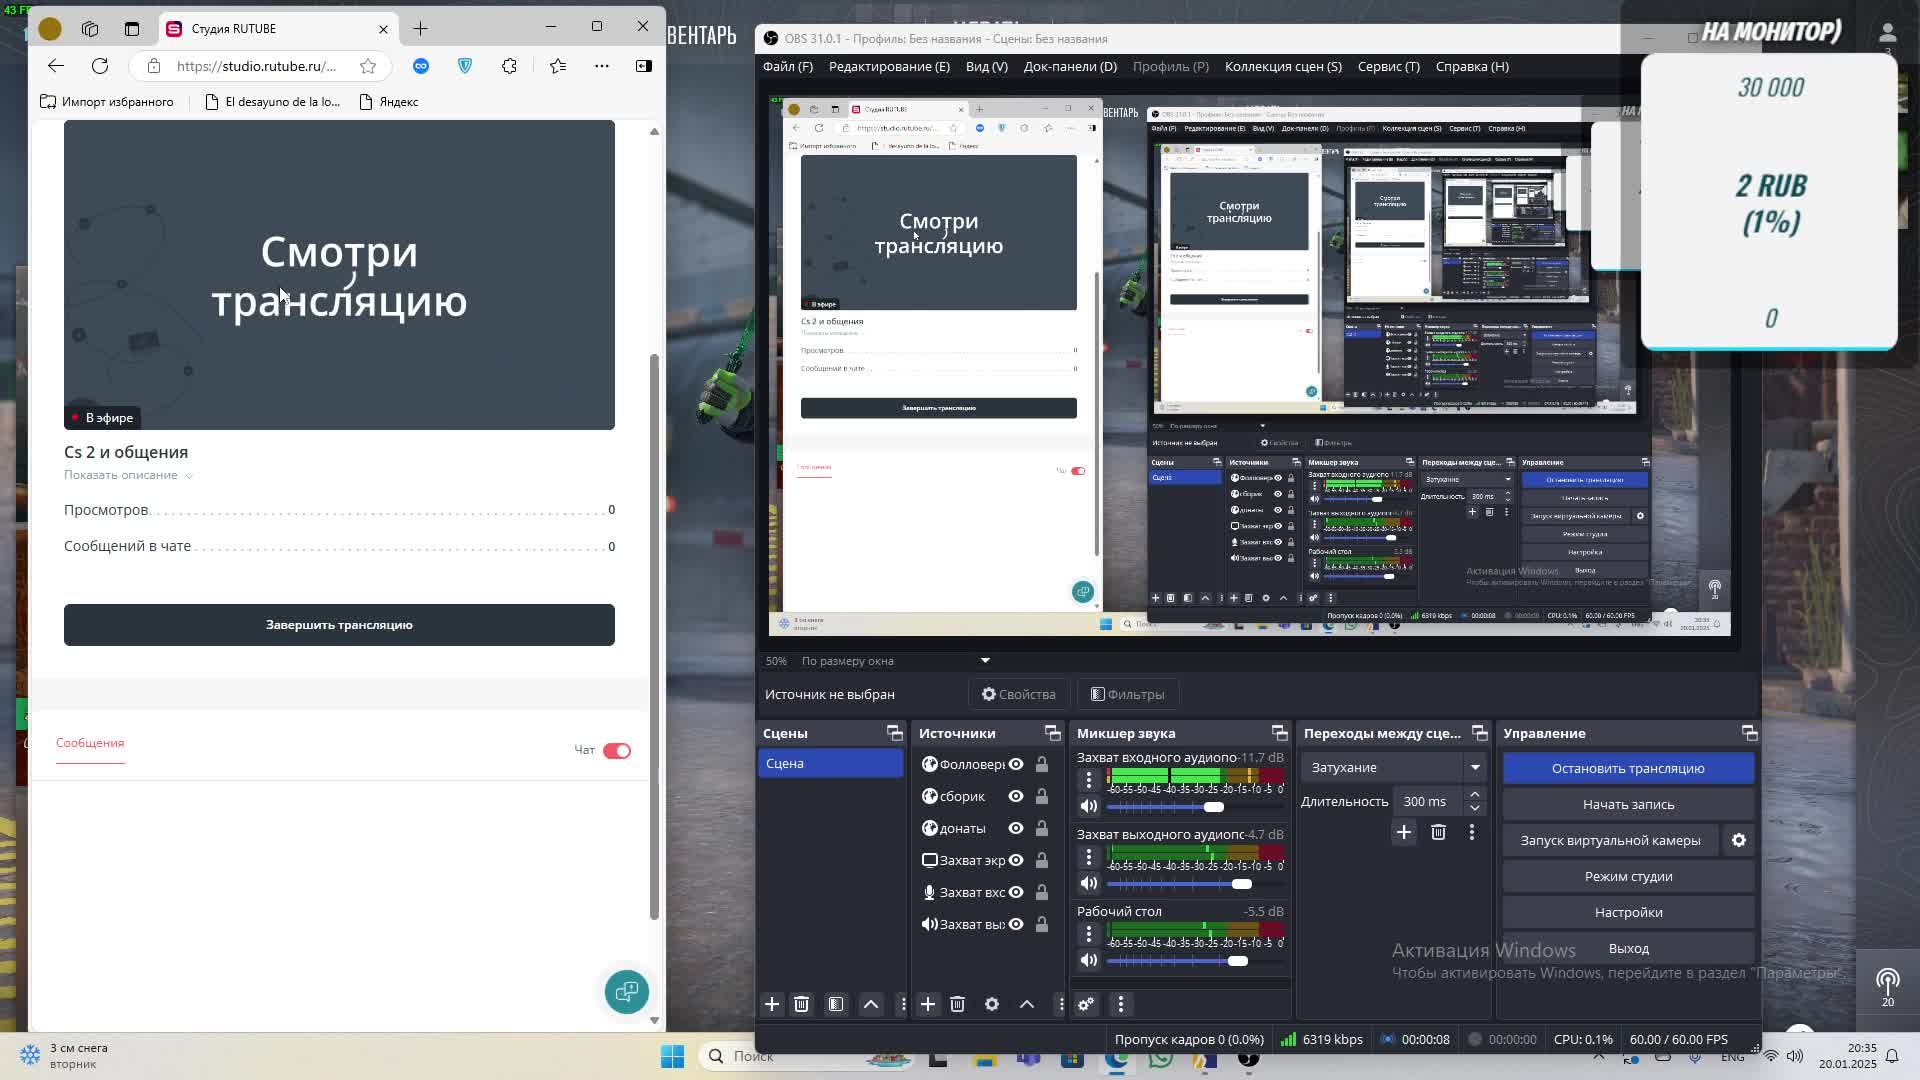The image size is (1920, 1080).
Task: Refresh the Rutube studio page
Action: click(100, 66)
